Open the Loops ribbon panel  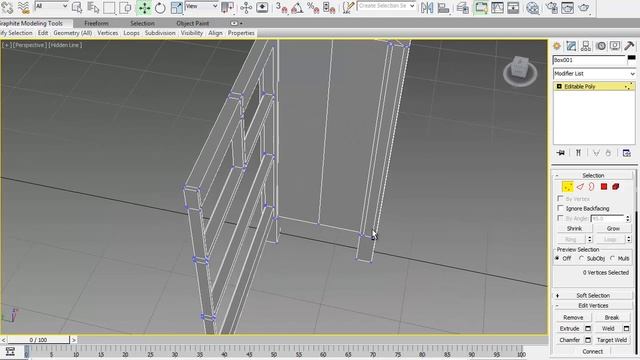tap(131, 33)
